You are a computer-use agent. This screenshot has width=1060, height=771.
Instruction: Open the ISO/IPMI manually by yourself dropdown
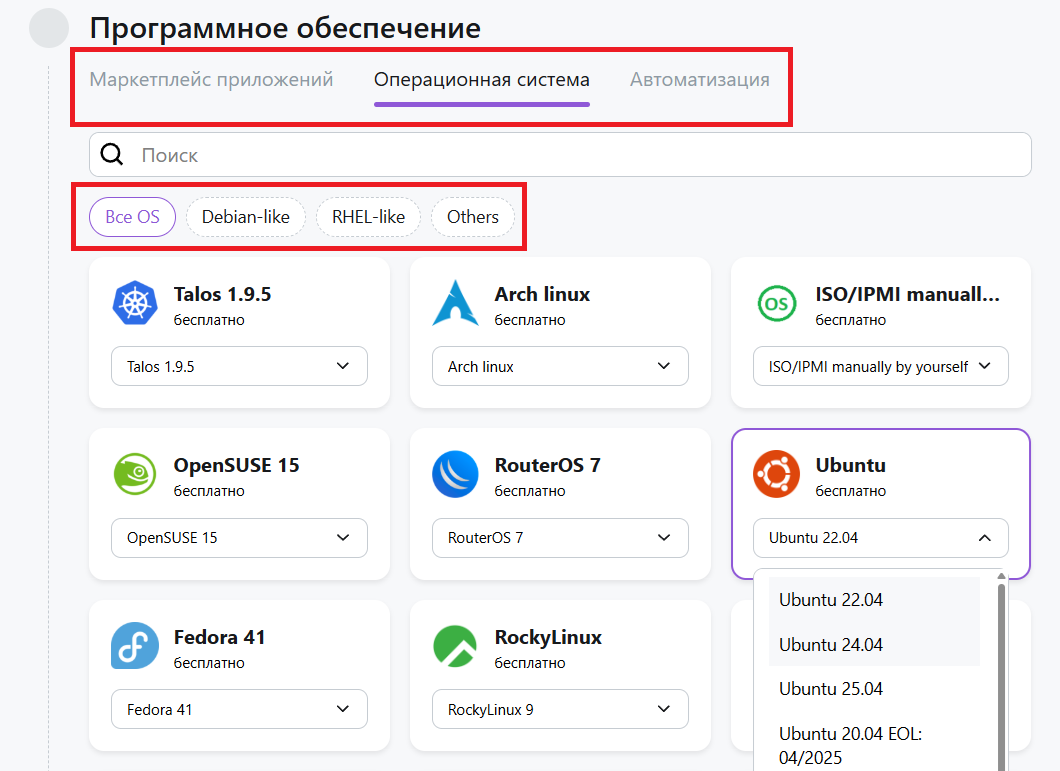881,366
